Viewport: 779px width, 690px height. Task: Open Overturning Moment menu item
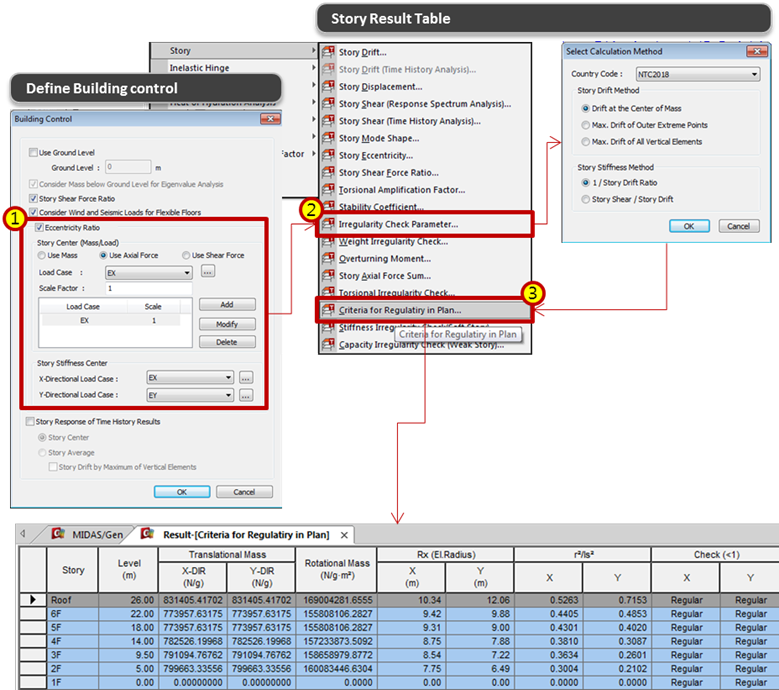(425, 259)
